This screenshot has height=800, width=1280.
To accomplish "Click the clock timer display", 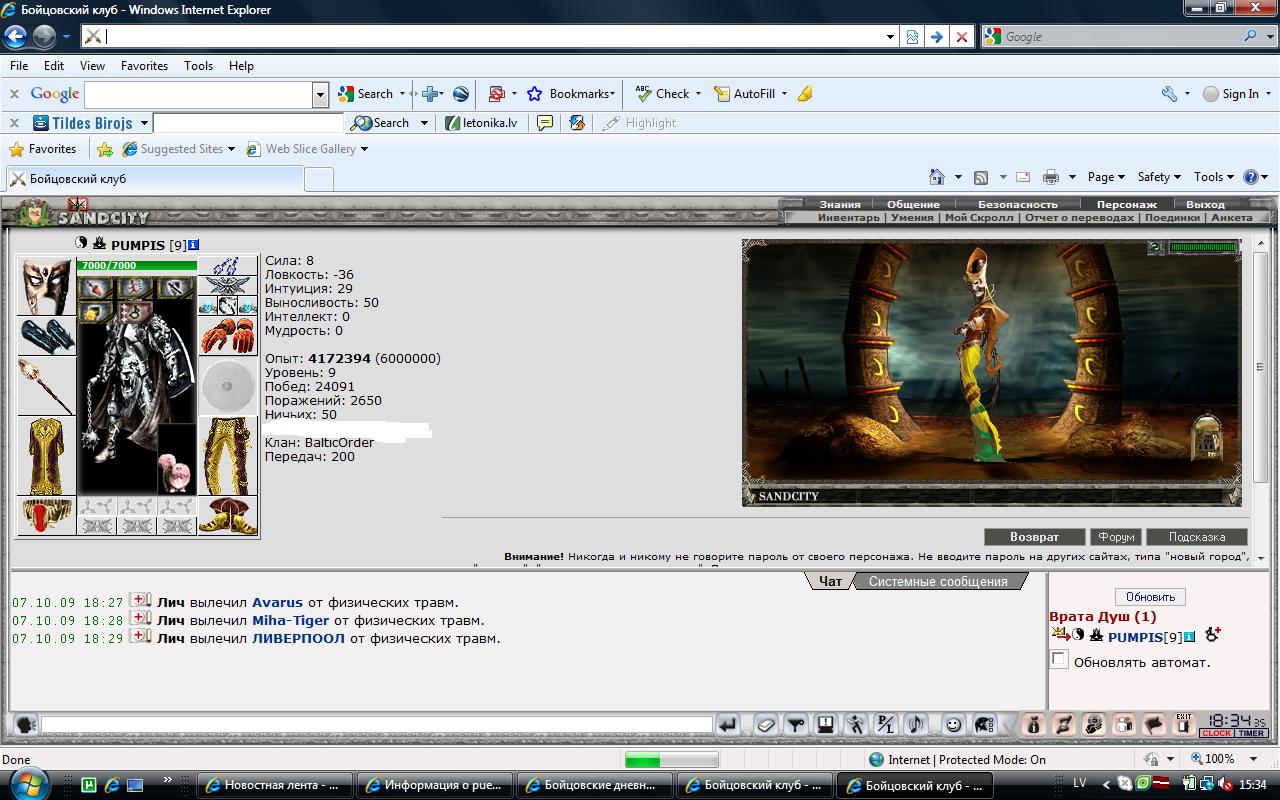I will pyautogui.click(x=1234, y=725).
